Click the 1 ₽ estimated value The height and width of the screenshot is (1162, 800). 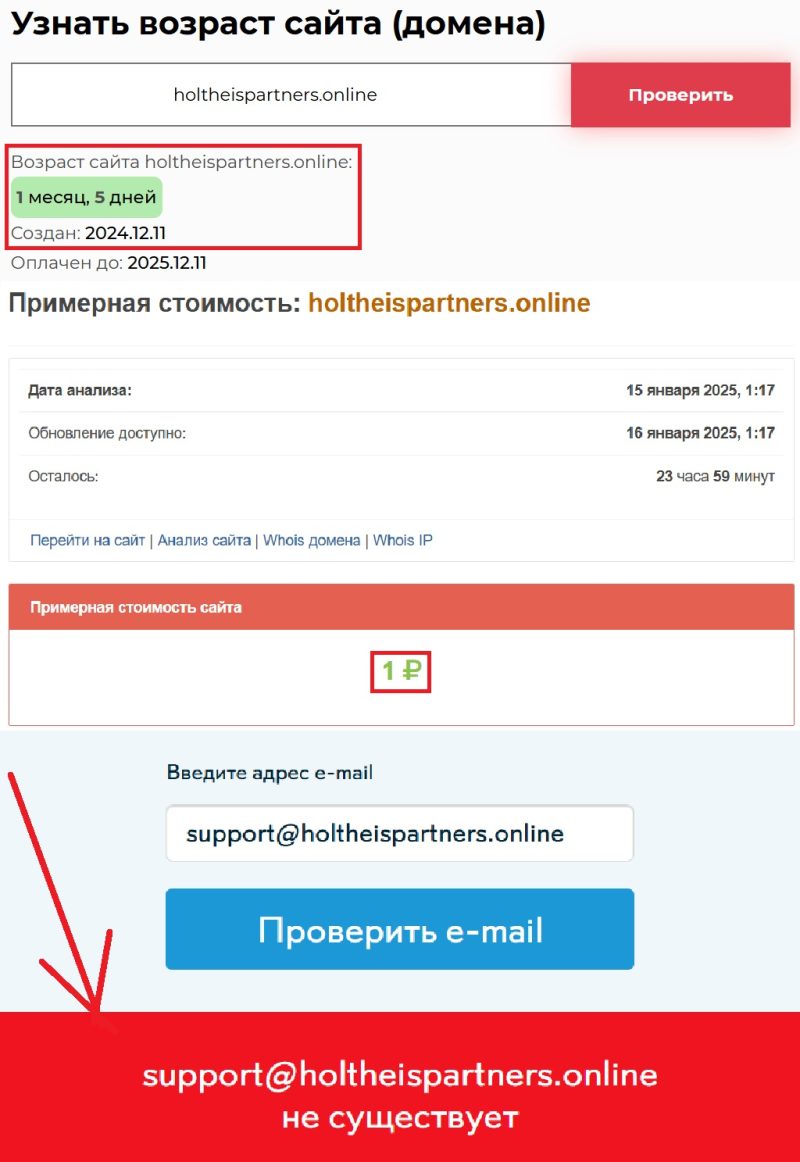click(401, 671)
